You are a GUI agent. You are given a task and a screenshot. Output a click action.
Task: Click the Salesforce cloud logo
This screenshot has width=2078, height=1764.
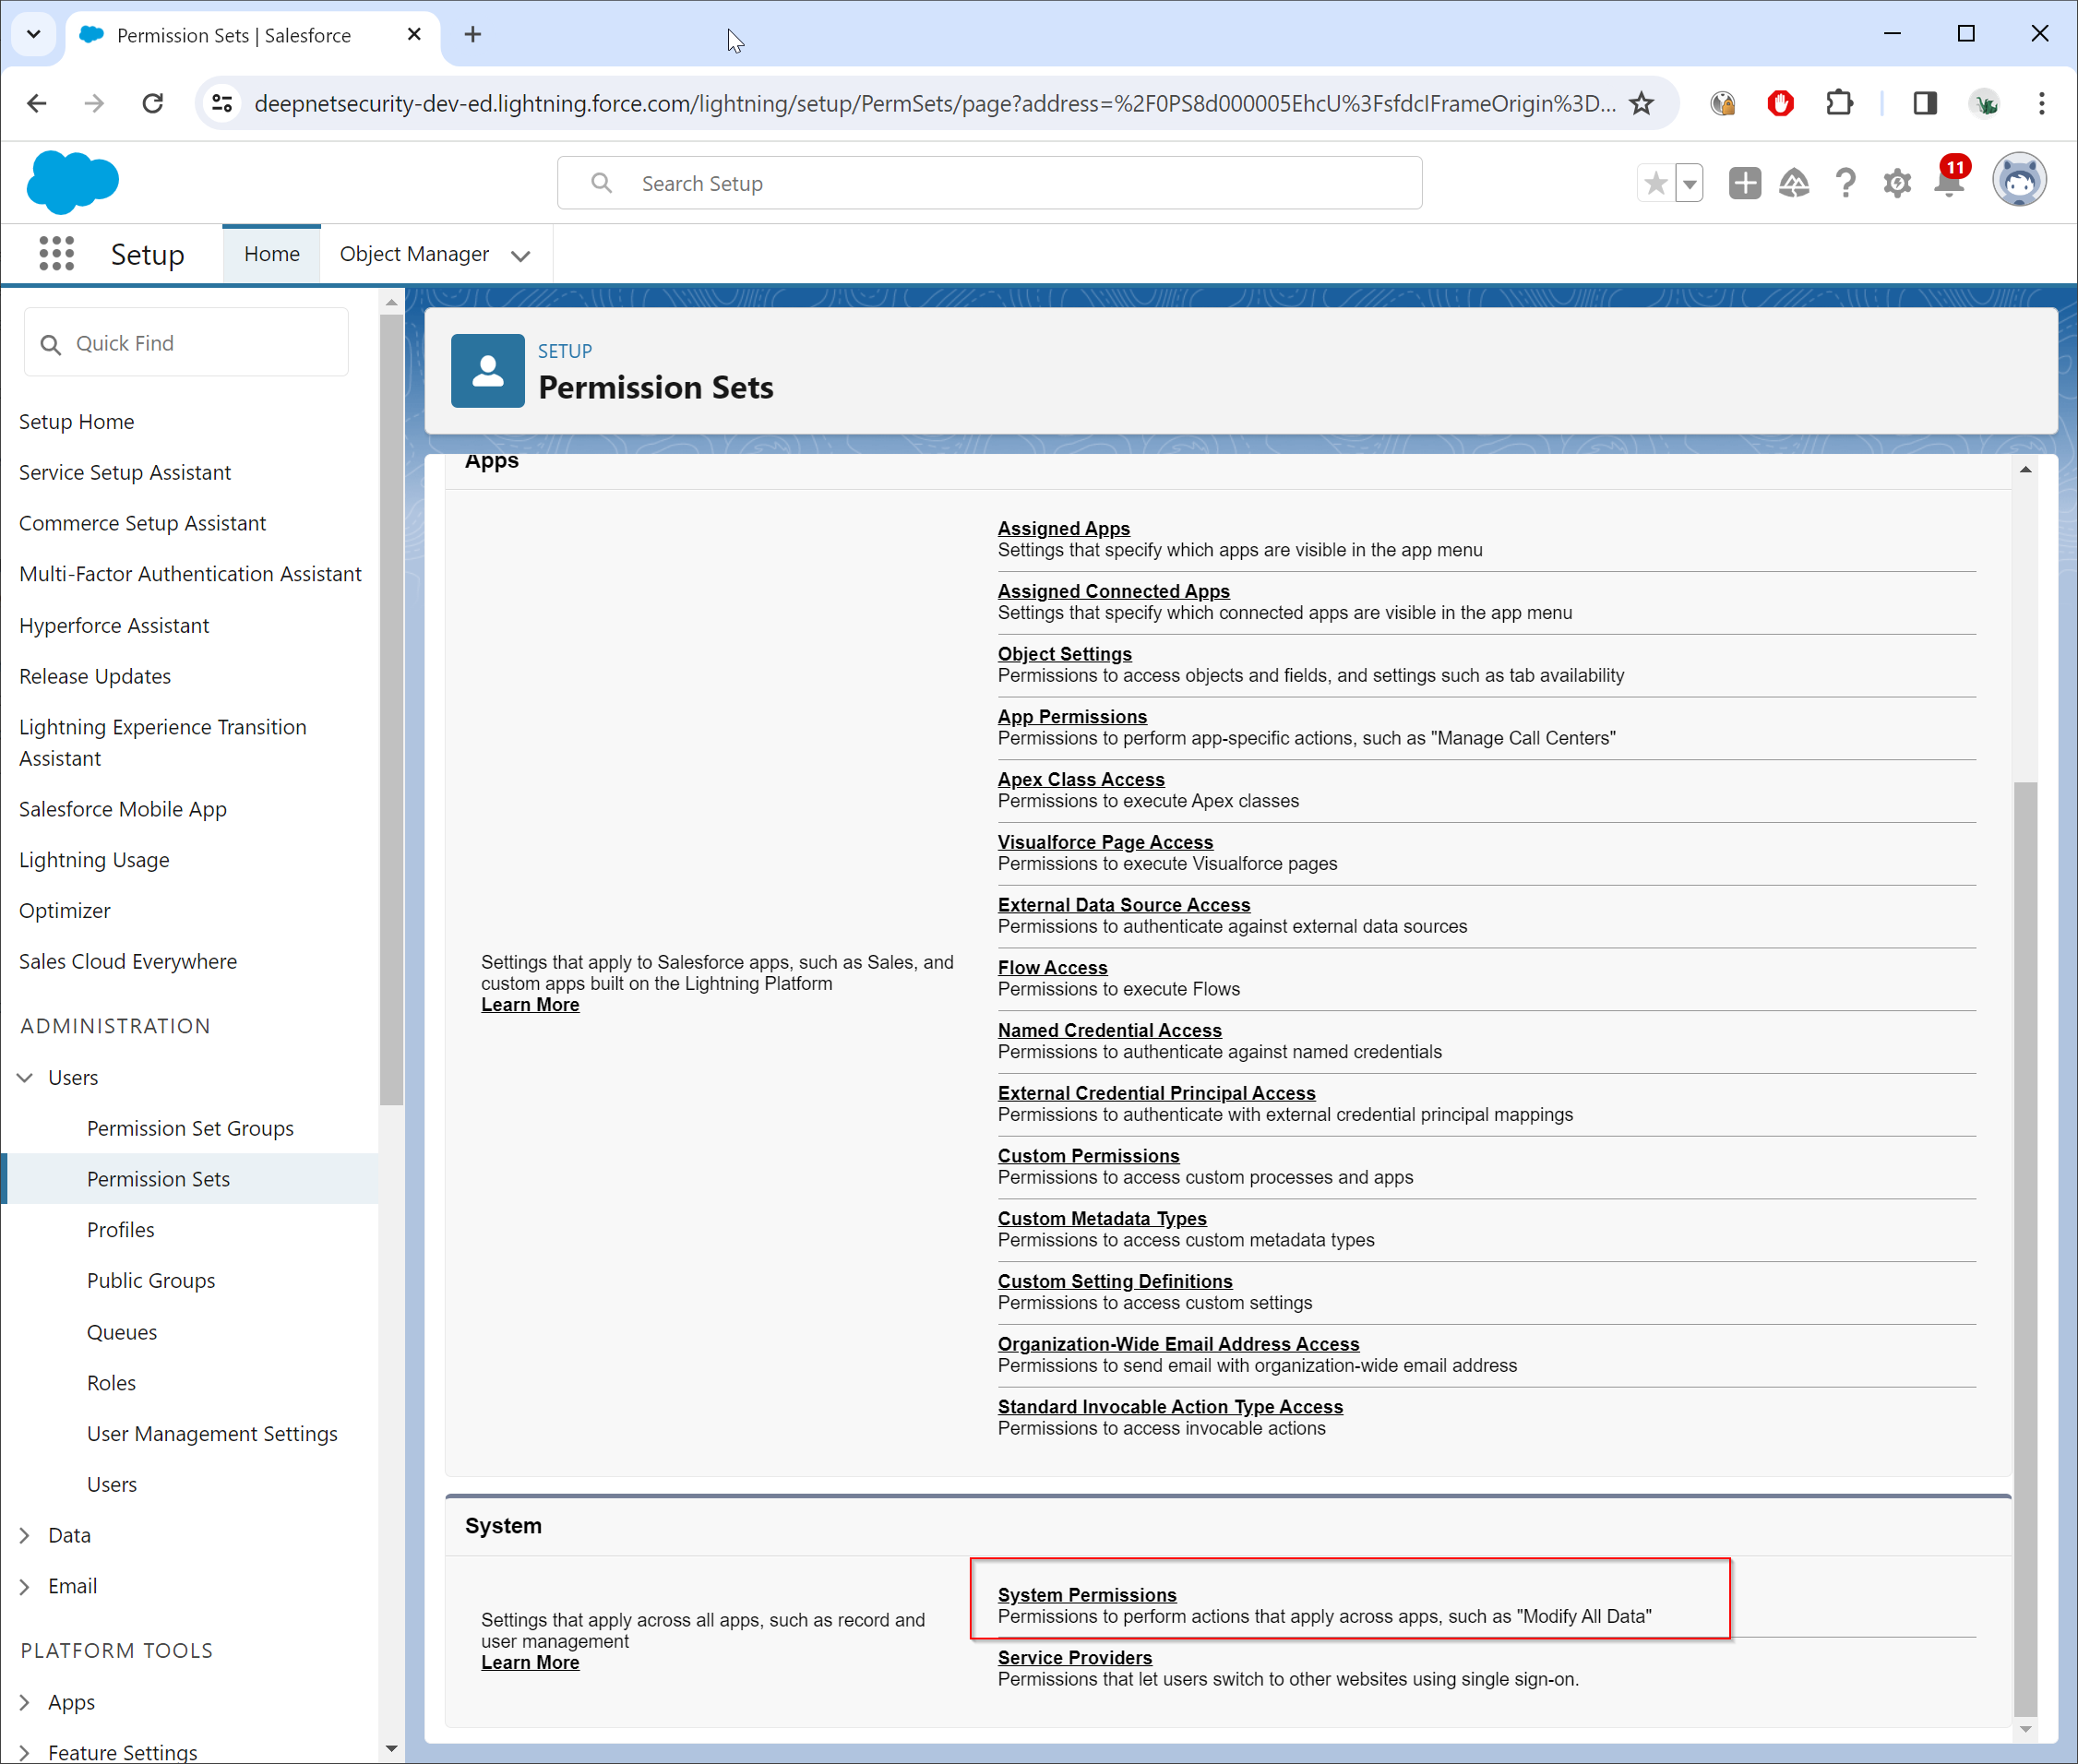[x=73, y=183]
